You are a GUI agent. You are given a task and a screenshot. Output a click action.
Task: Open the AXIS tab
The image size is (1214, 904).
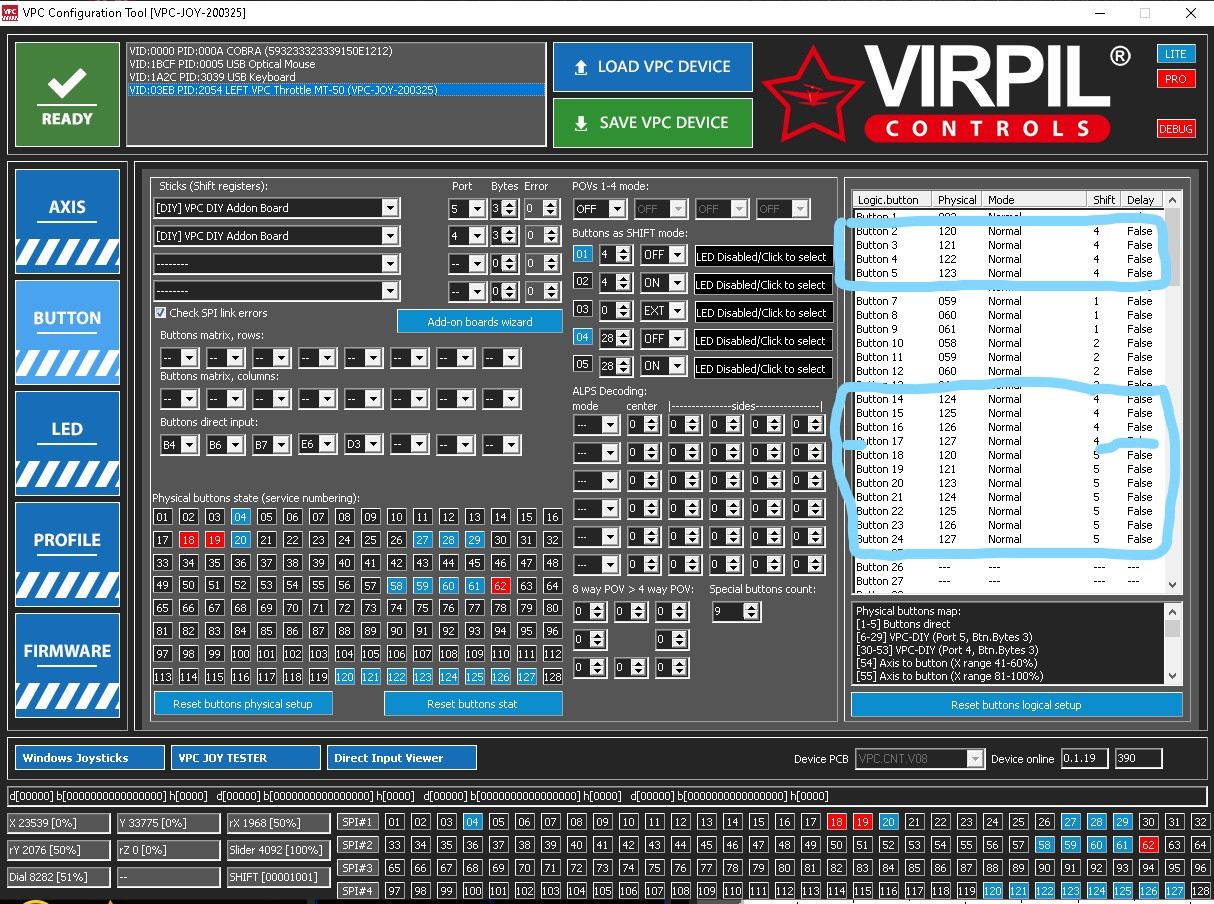pos(67,221)
